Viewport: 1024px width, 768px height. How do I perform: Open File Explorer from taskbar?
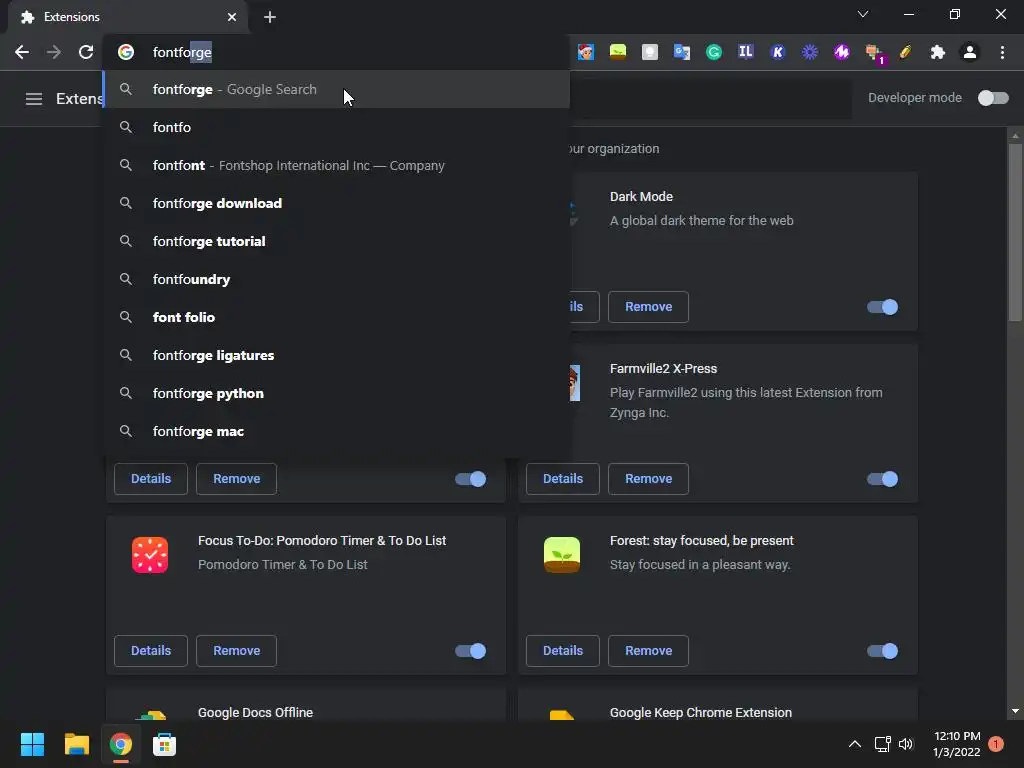click(76, 744)
